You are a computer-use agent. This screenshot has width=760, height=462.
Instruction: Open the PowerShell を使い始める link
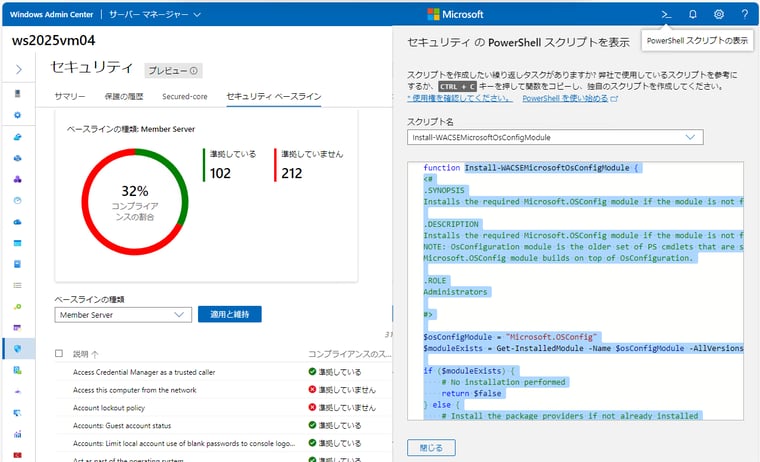[x=570, y=98]
